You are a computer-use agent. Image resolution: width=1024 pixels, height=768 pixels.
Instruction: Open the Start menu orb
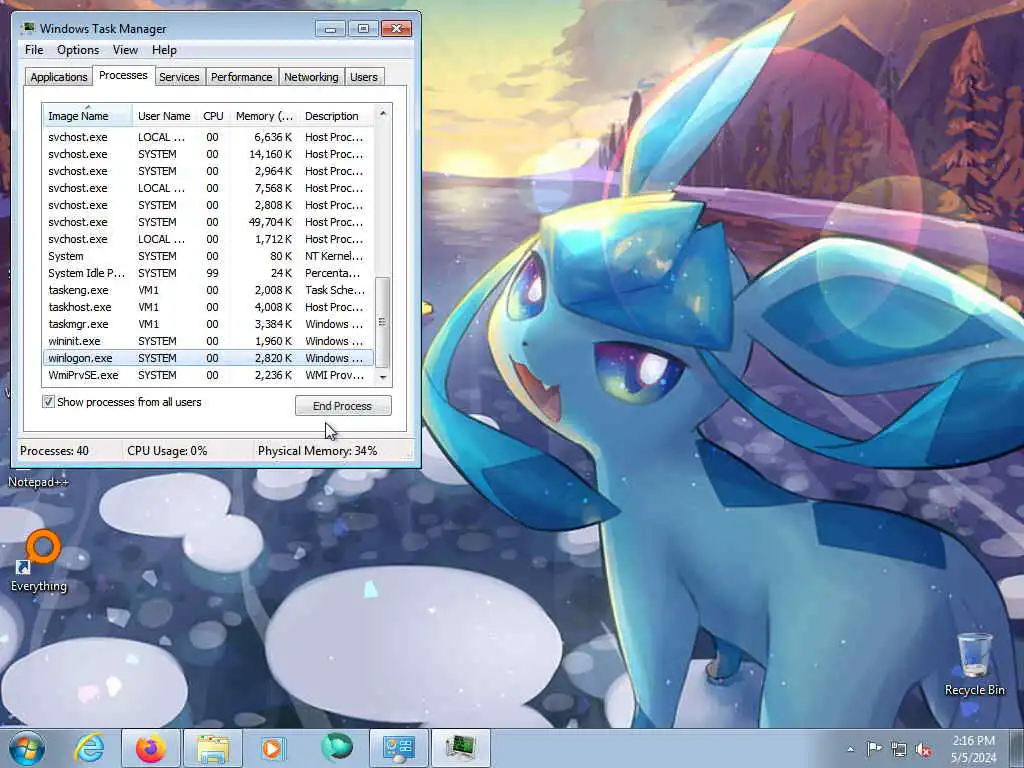pos(27,748)
